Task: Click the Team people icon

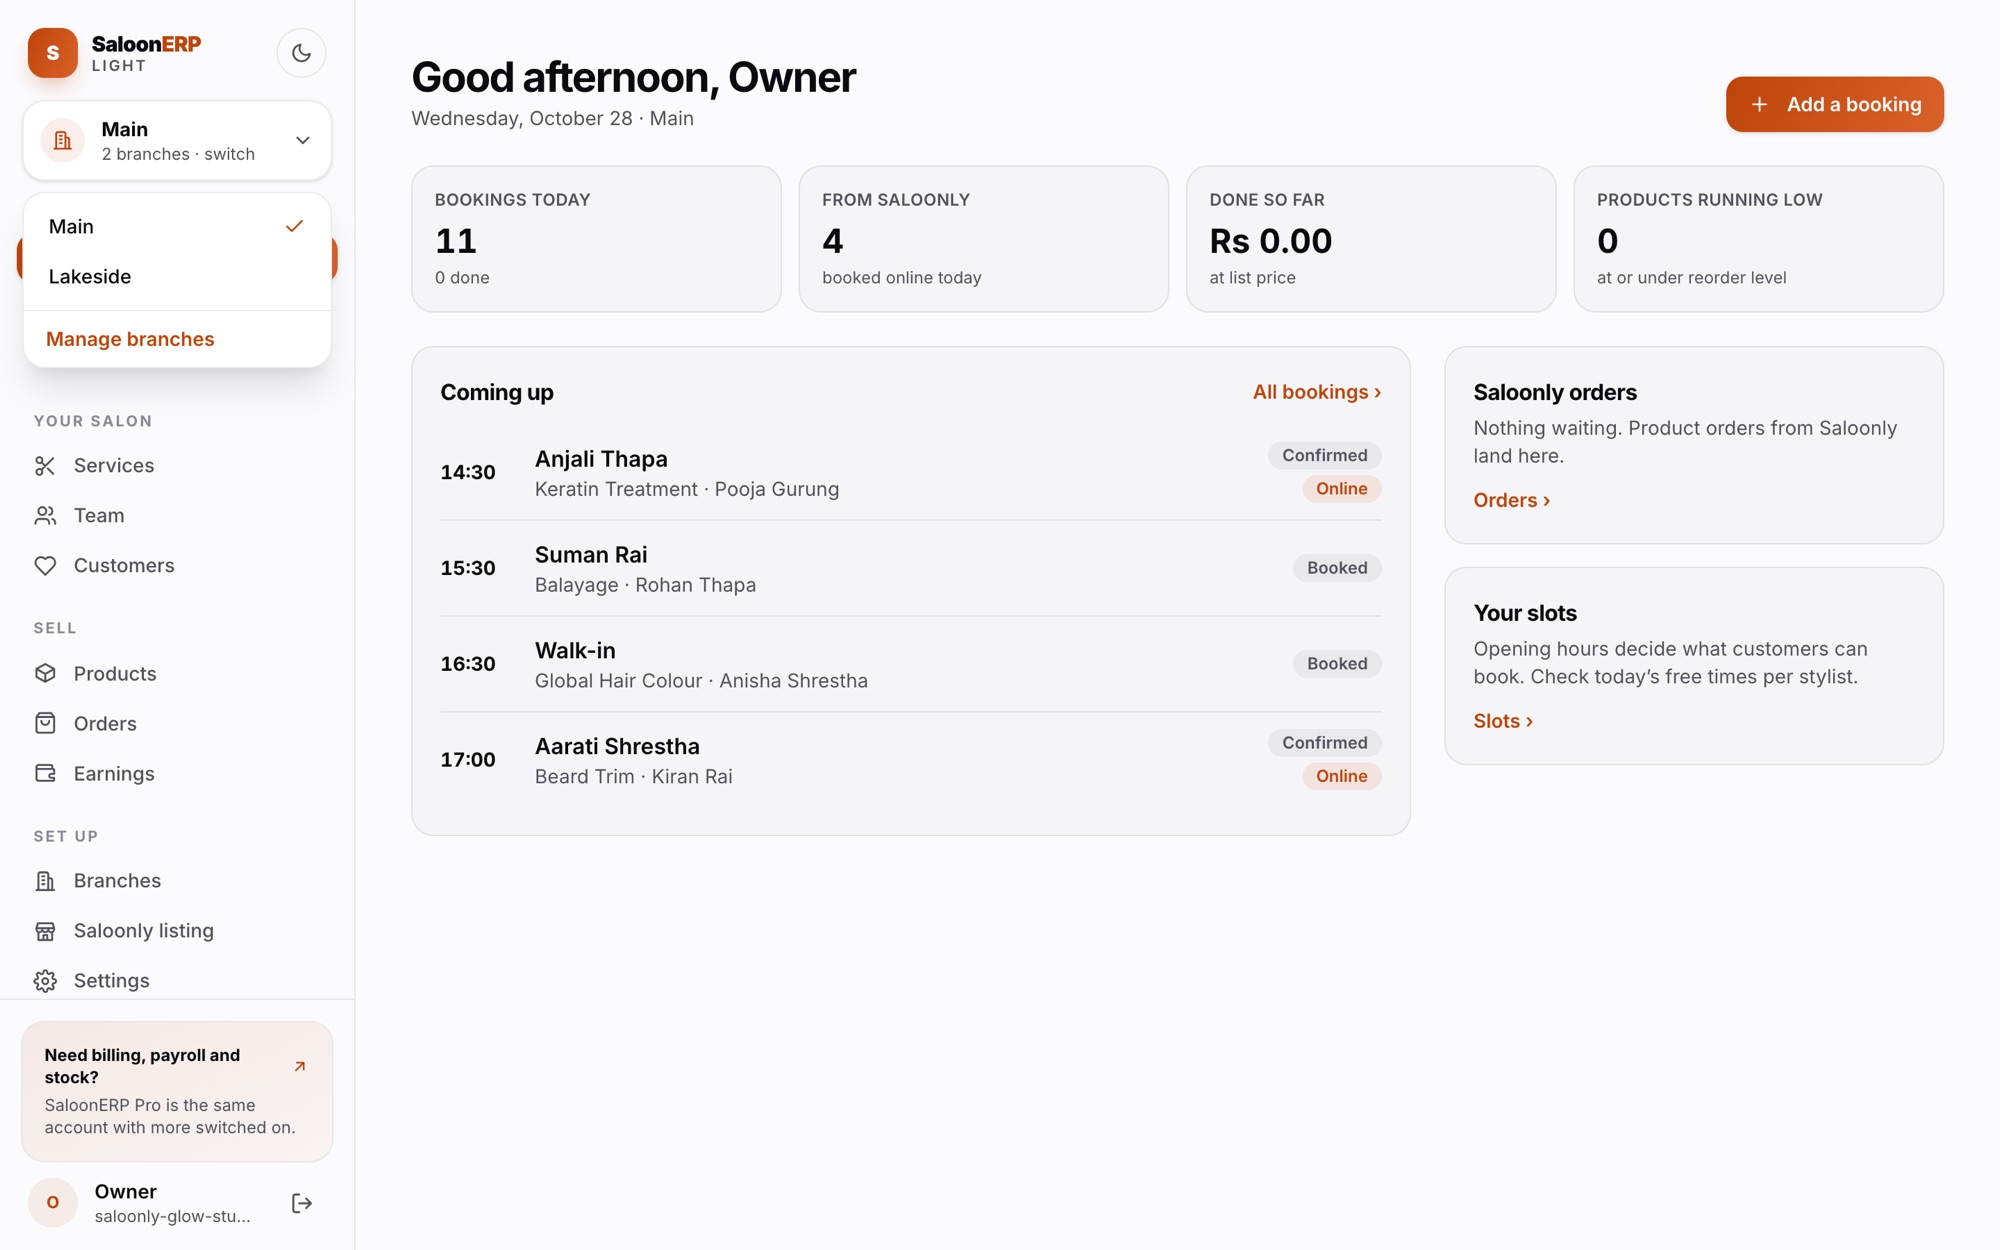Action: [45, 516]
